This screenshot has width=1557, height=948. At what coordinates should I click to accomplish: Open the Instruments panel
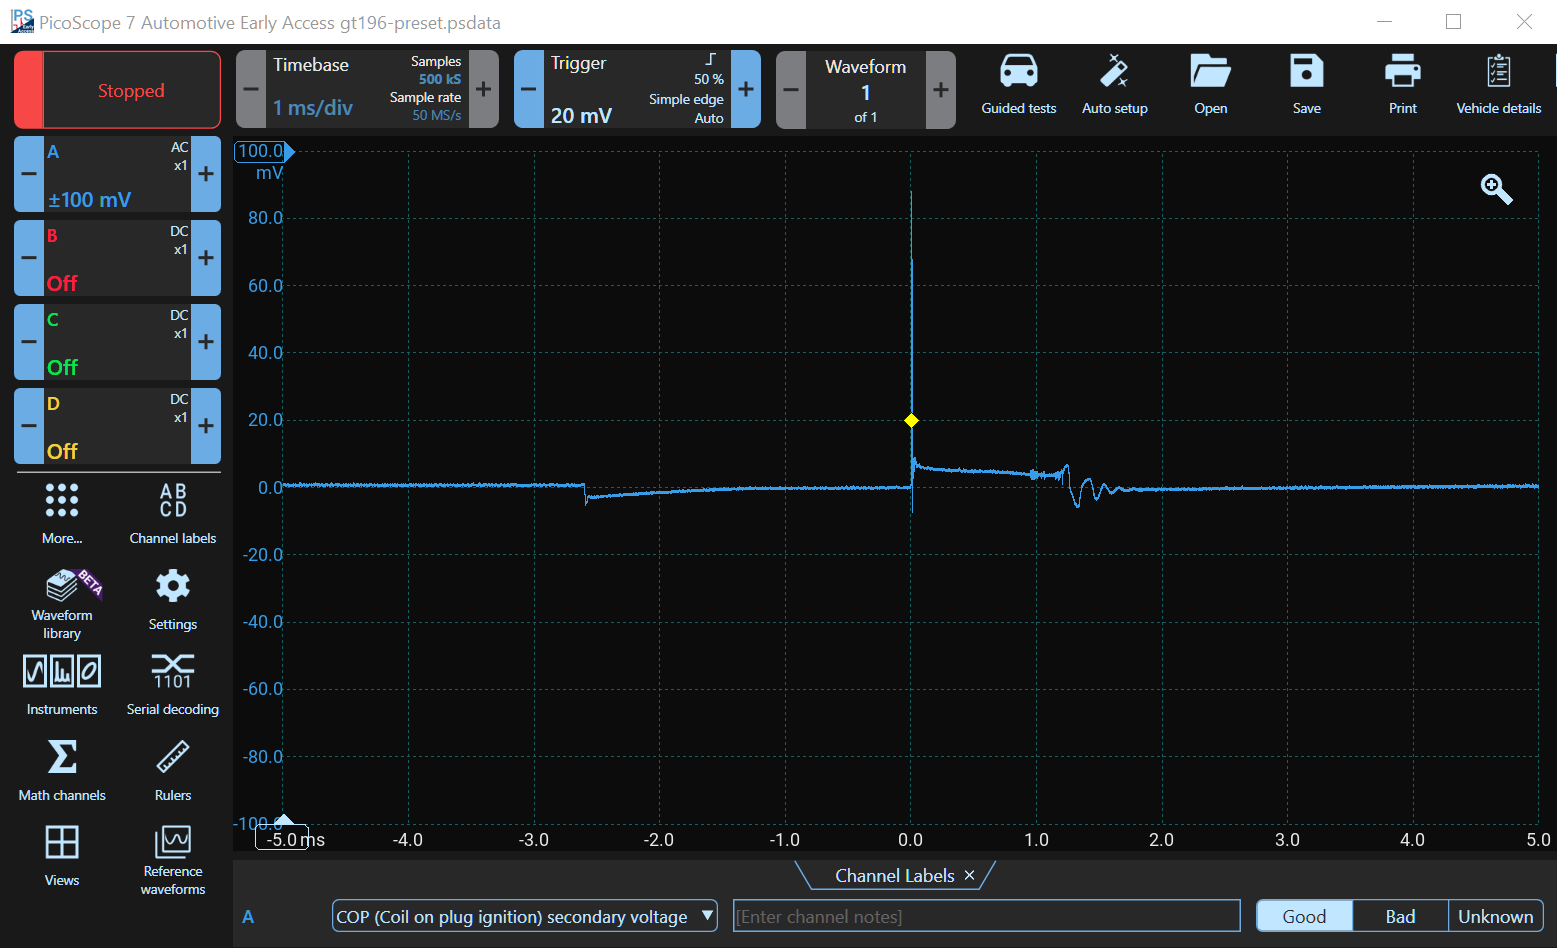[x=61, y=684]
